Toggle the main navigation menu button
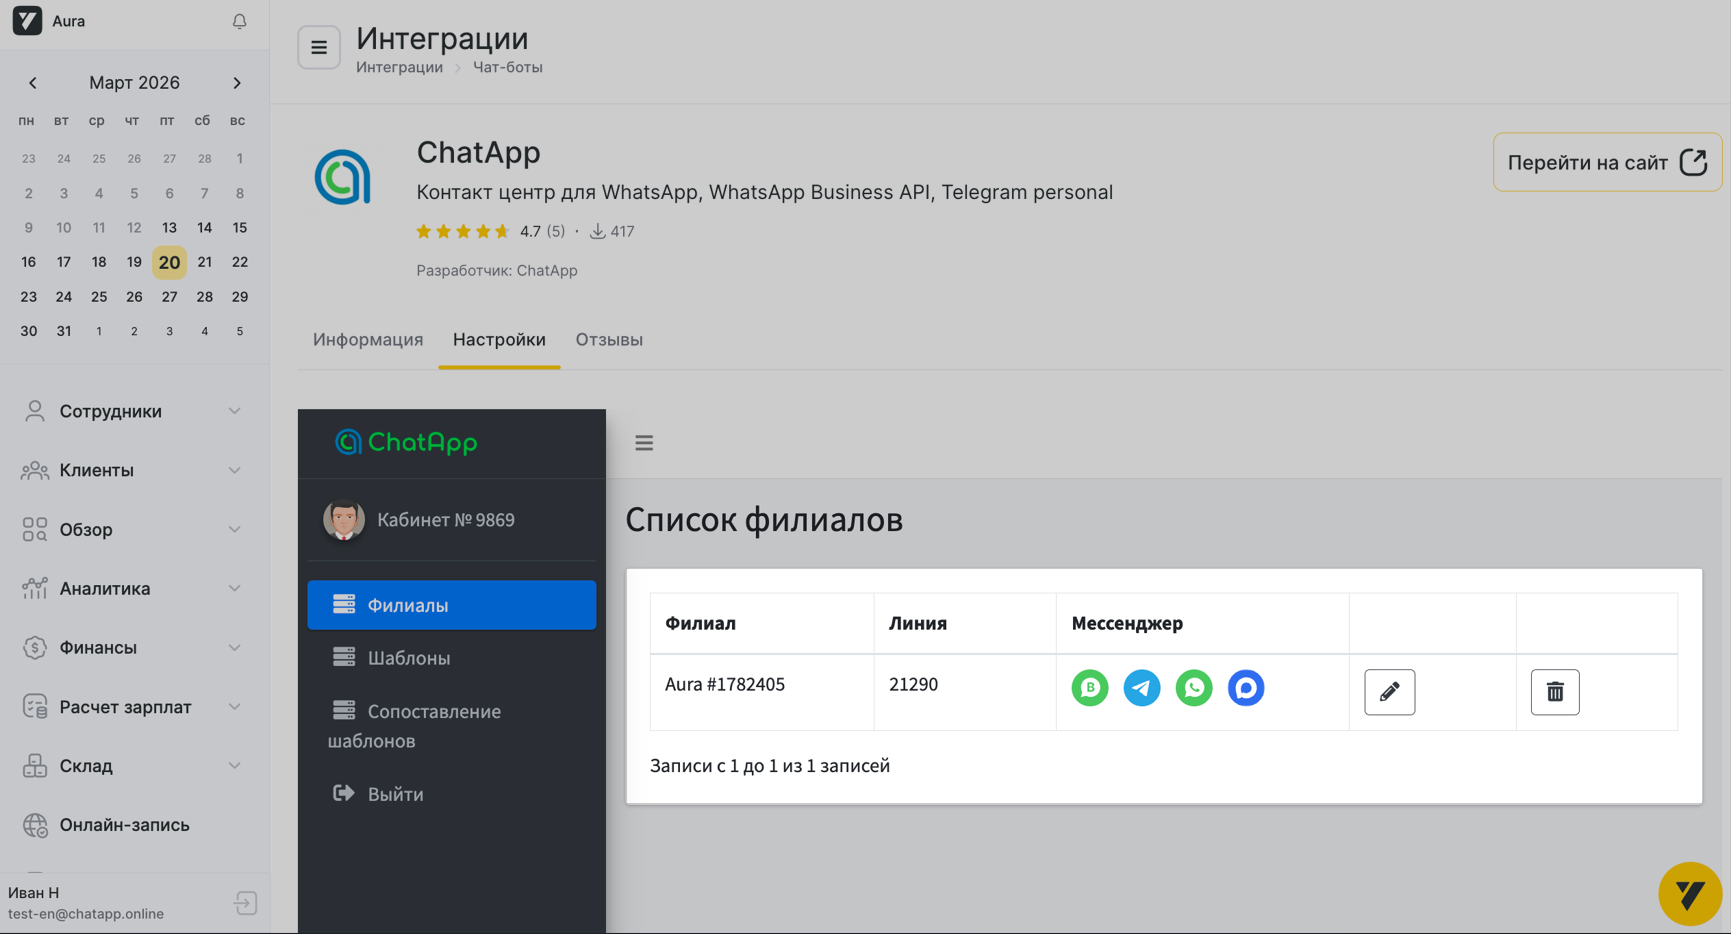This screenshot has width=1731, height=934. 319,47
